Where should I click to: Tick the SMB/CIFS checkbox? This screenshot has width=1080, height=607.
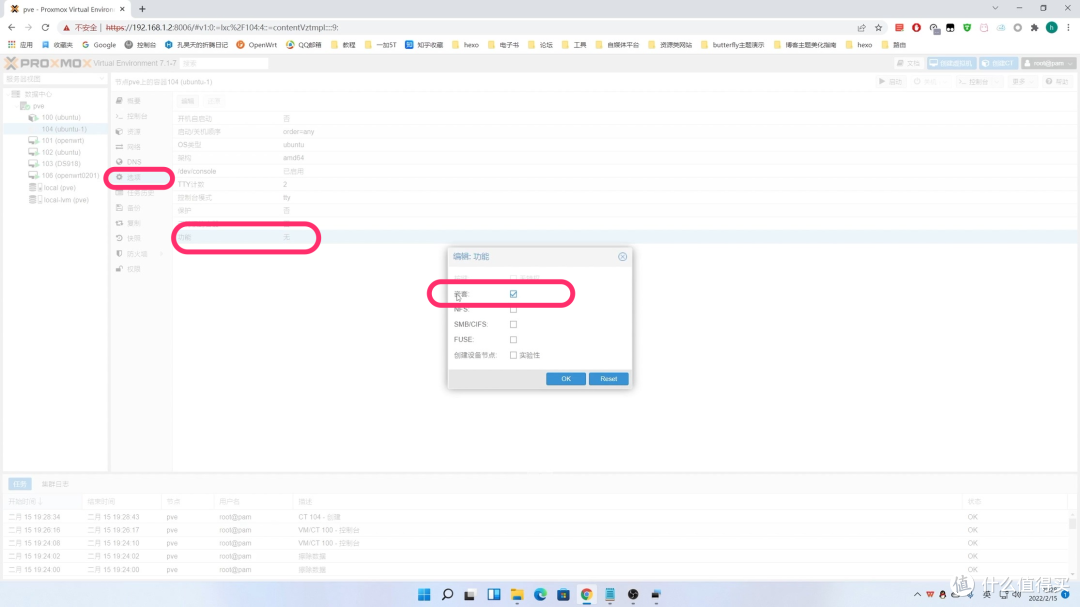pyautogui.click(x=513, y=324)
